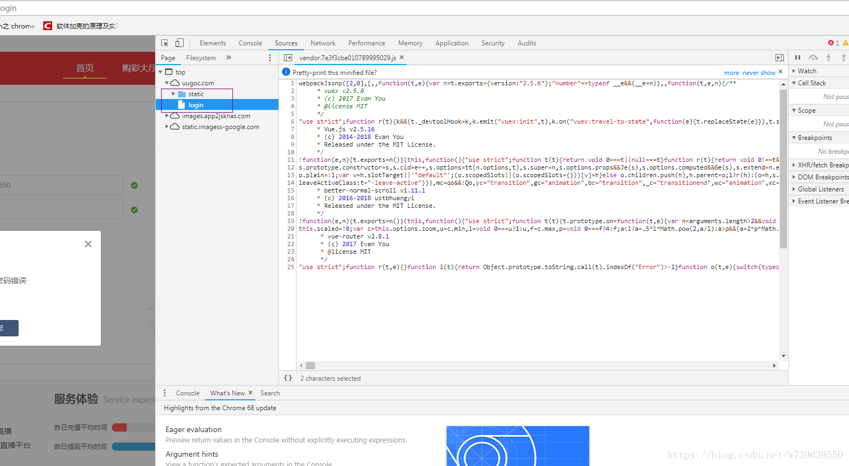Screen dimensions: 849x466
Task: Collapse the uugoc.com domain node
Action: [167, 83]
